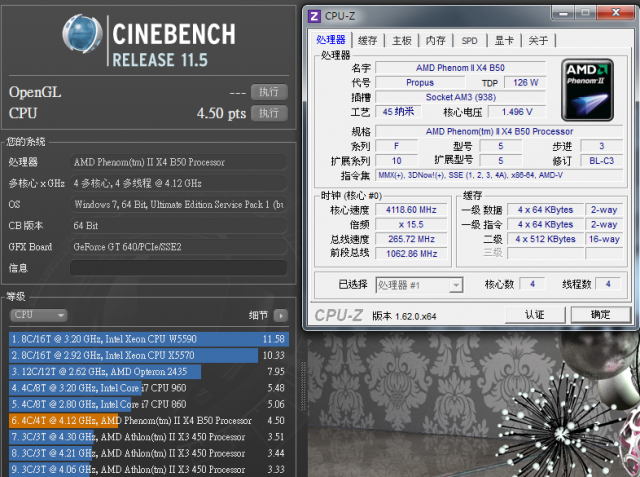Click the 细节 details arrow icon
The width and height of the screenshot is (640, 477).
coord(281,315)
